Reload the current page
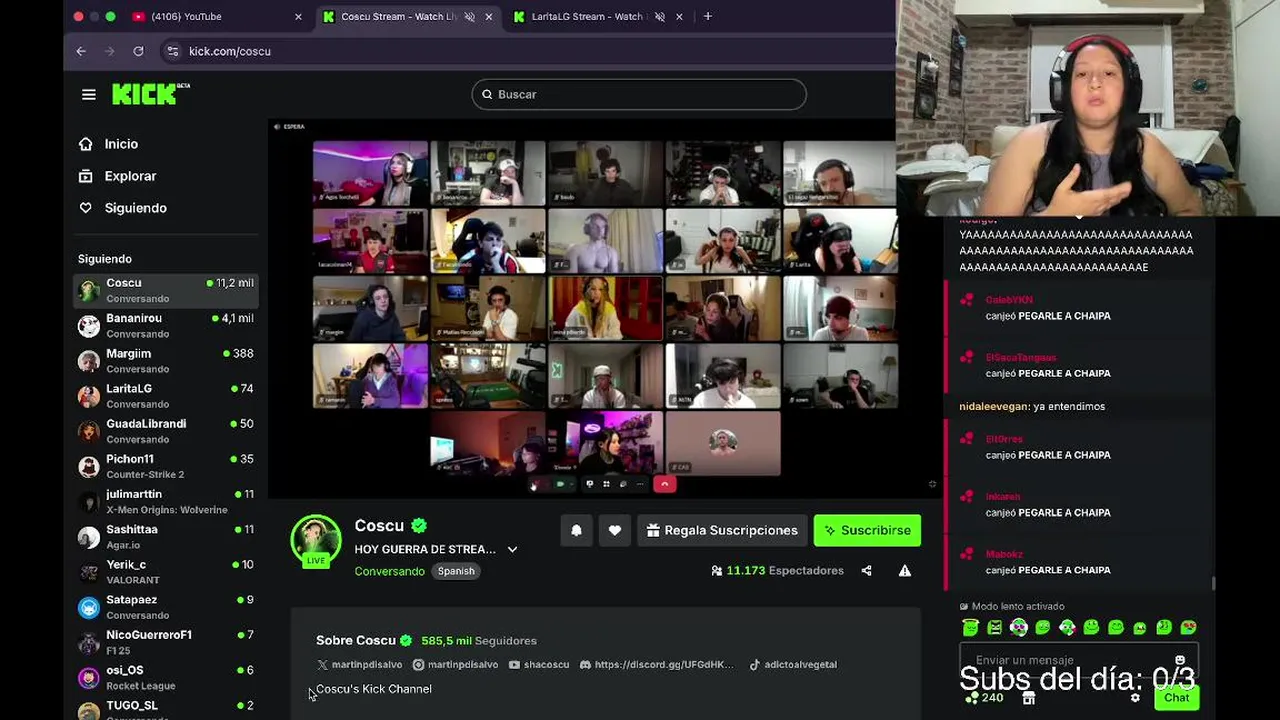The image size is (1280, 720). (x=138, y=51)
